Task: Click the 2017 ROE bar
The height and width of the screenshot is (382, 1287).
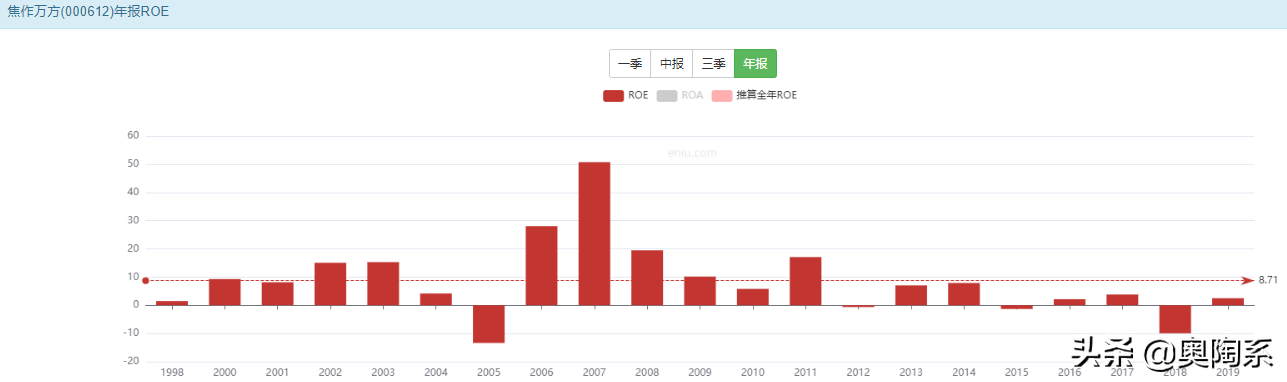Action: (1122, 300)
